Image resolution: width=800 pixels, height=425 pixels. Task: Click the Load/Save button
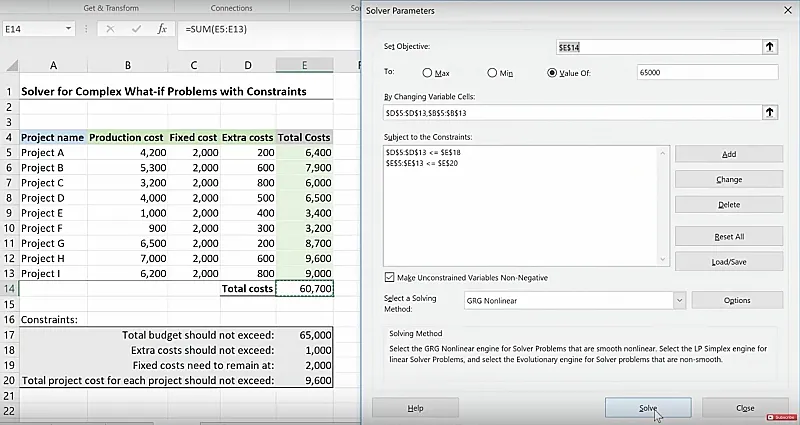728,261
